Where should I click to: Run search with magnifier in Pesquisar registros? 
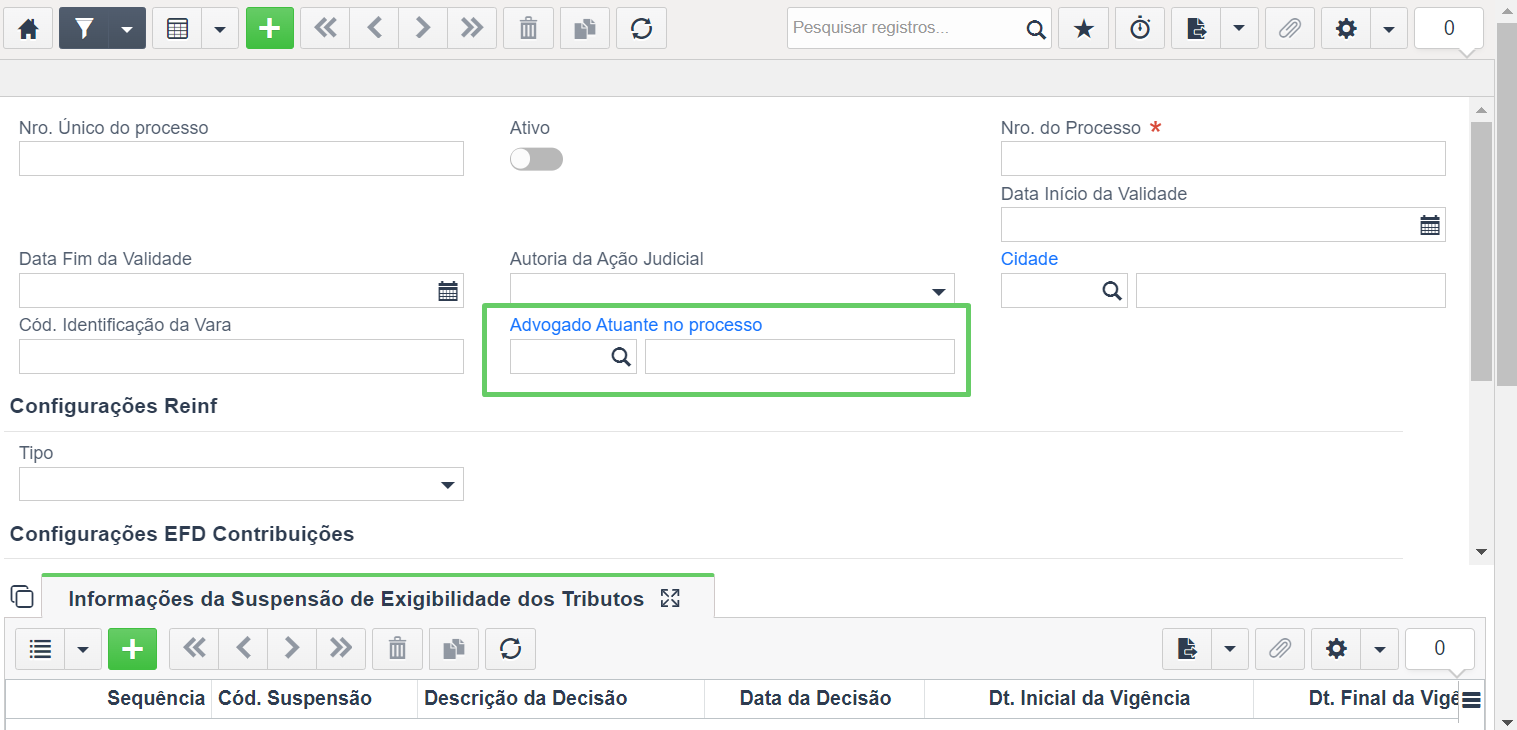(x=1036, y=29)
